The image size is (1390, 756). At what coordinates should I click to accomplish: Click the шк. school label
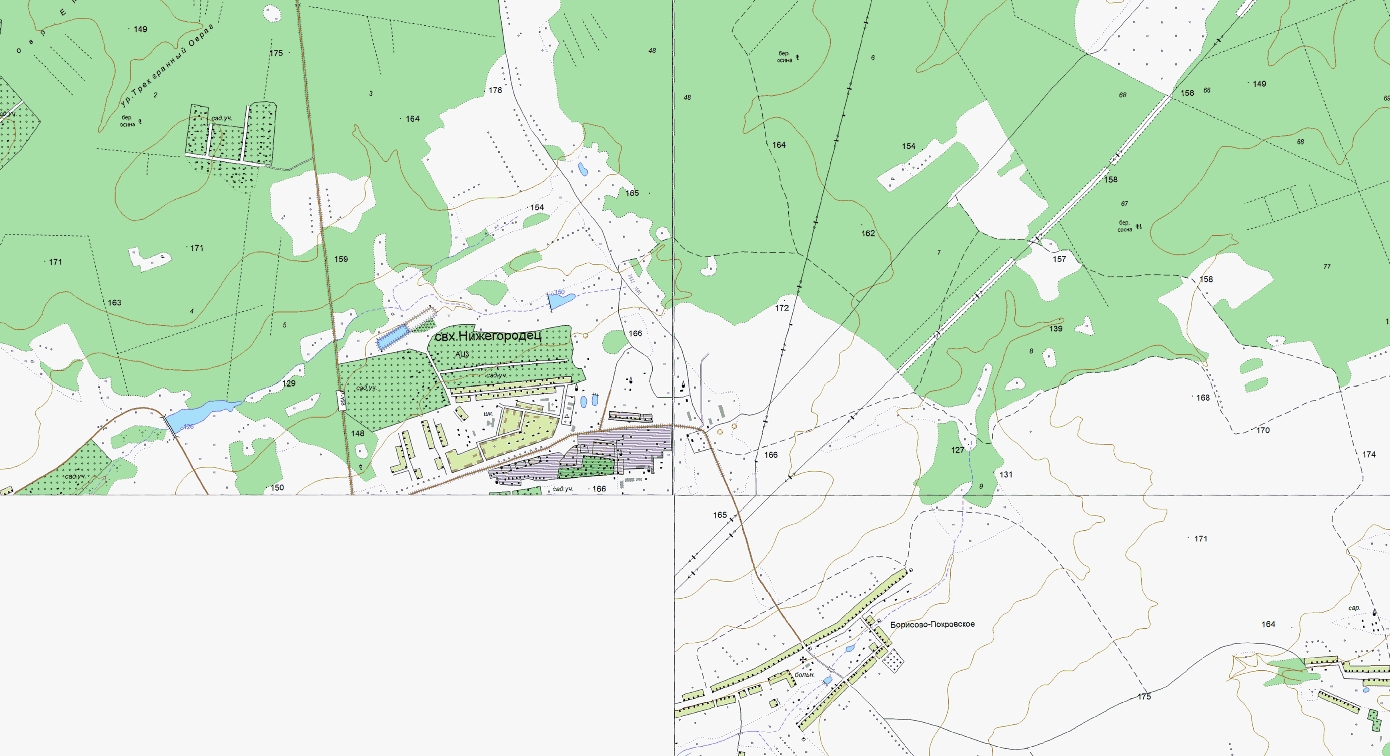[x=488, y=412]
